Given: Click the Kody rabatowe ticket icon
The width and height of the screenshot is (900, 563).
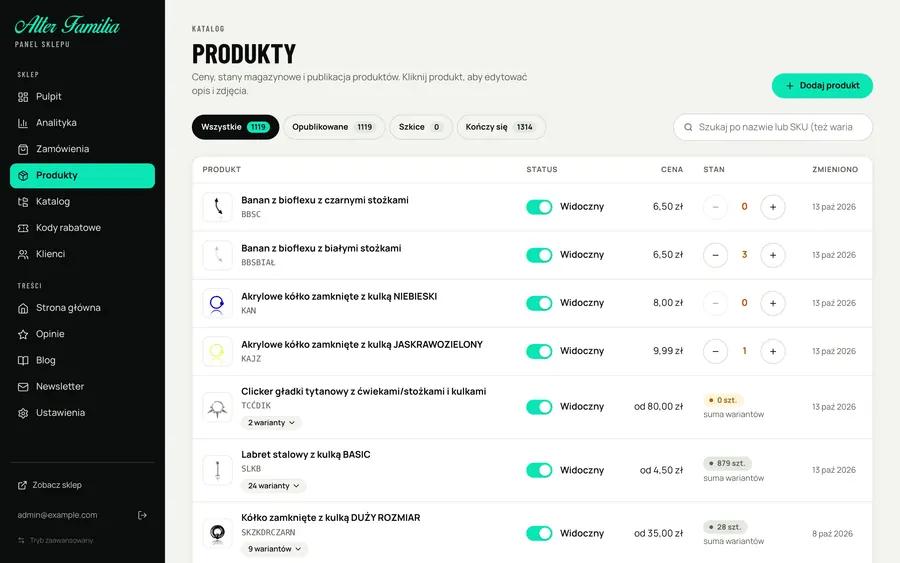Looking at the screenshot, I should click(x=23, y=228).
